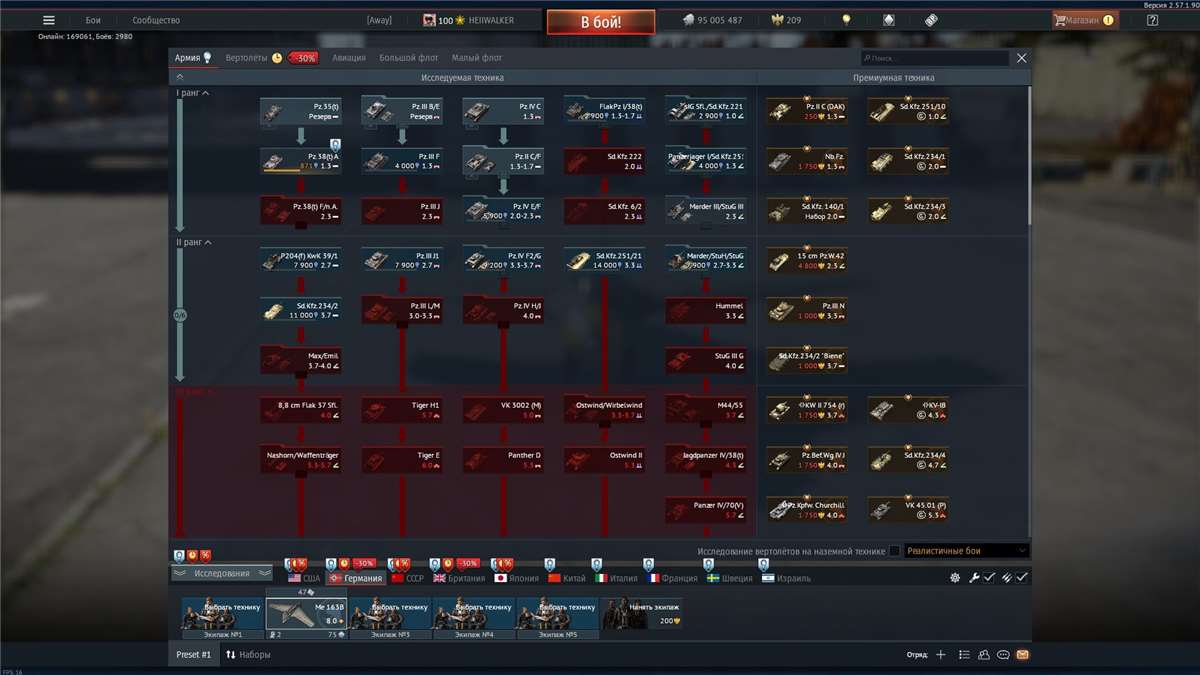The width and height of the screenshot is (1200, 675).
Task: Open crew slot settings gear icon
Action: click(955, 578)
